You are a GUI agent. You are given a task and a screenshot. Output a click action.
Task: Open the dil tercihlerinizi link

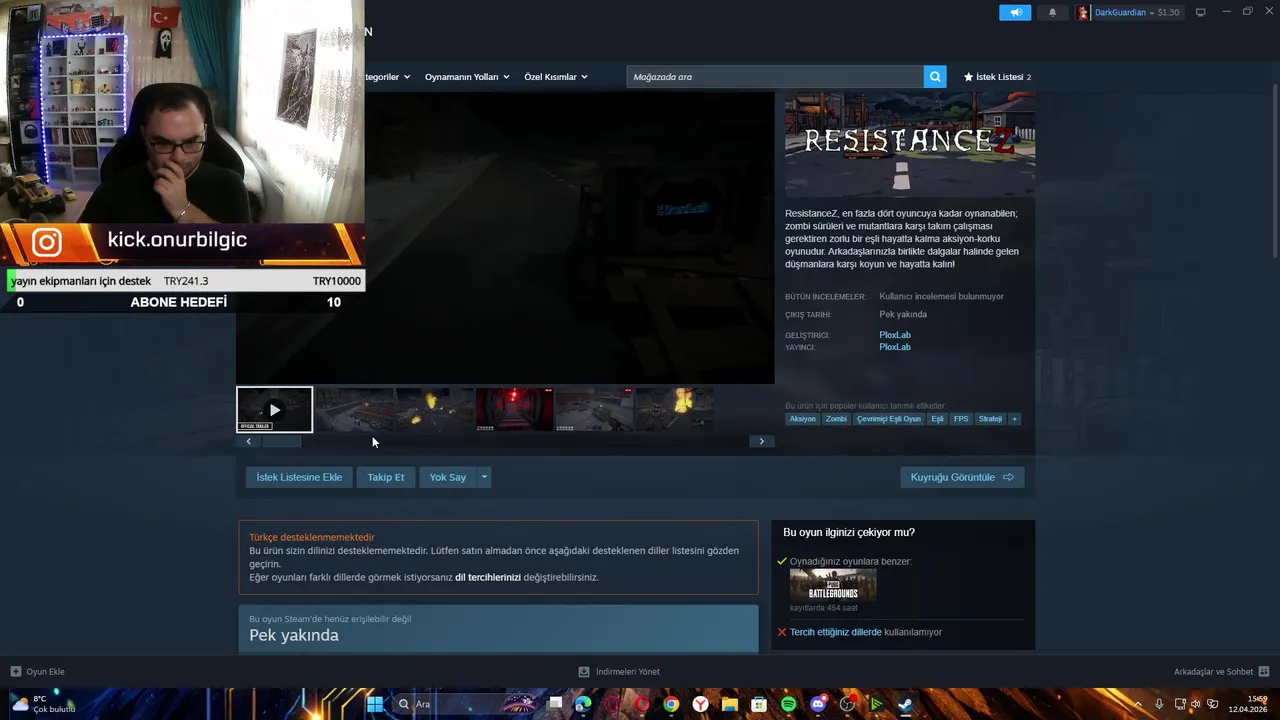click(x=488, y=577)
